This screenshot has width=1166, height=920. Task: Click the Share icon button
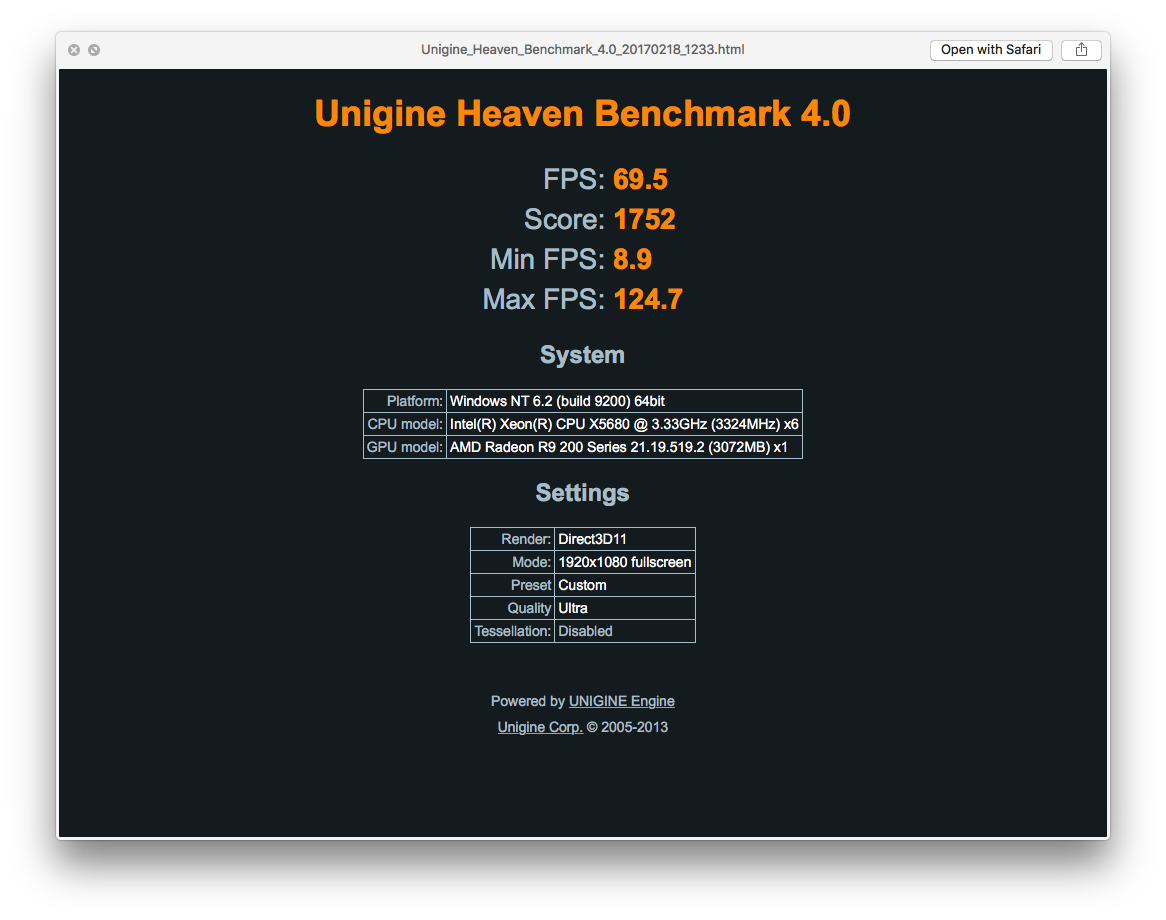1080,50
